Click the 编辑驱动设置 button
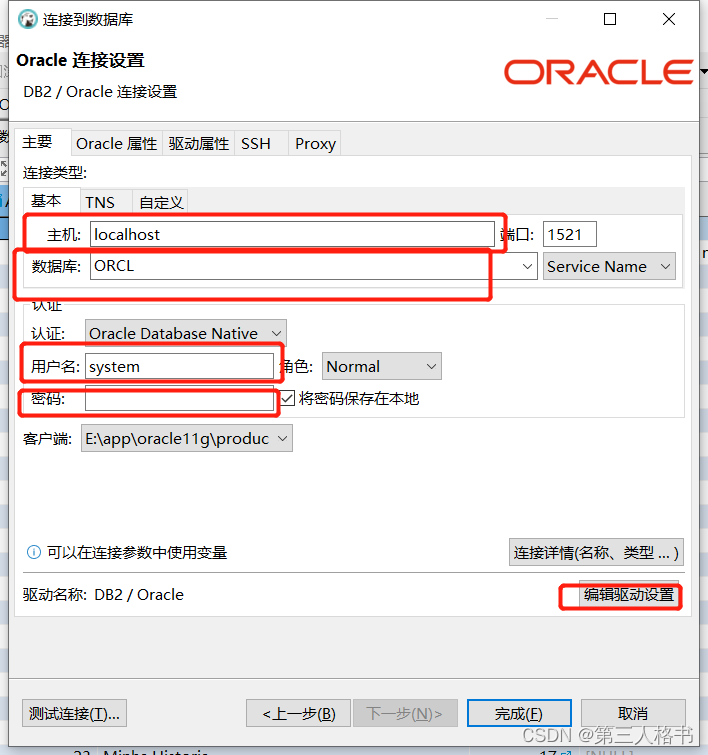708x755 pixels. point(629,595)
